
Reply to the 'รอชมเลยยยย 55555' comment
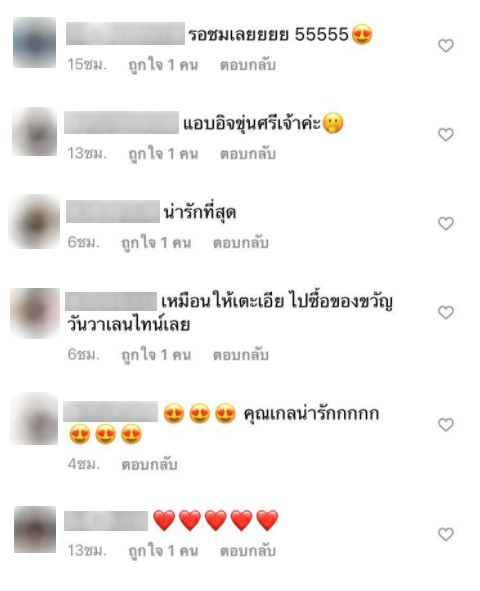248,65
